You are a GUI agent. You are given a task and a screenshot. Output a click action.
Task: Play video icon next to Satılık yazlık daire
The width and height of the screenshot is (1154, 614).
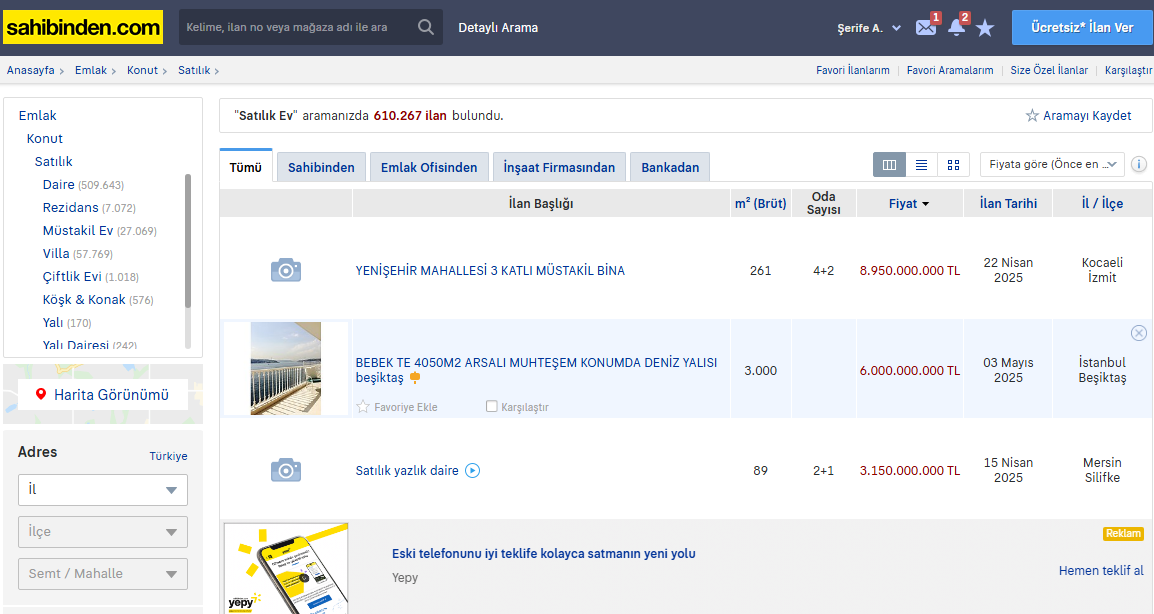point(473,471)
